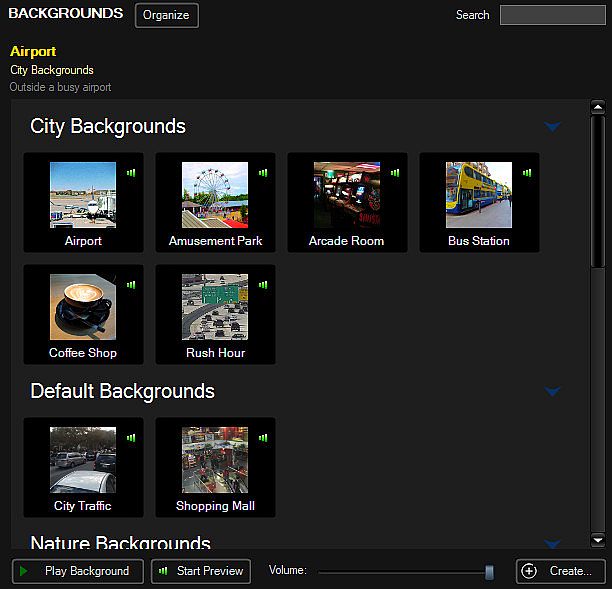The height and width of the screenshot is (589, 612).
Task: Collapse the Default Backgrounds section
Action: click(x=552, y=392)
